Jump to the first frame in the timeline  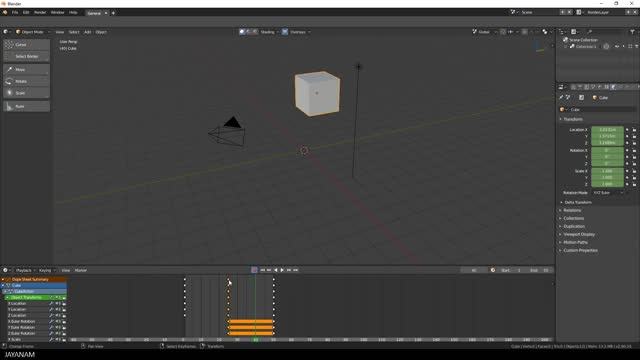click(x=262, y=270)
